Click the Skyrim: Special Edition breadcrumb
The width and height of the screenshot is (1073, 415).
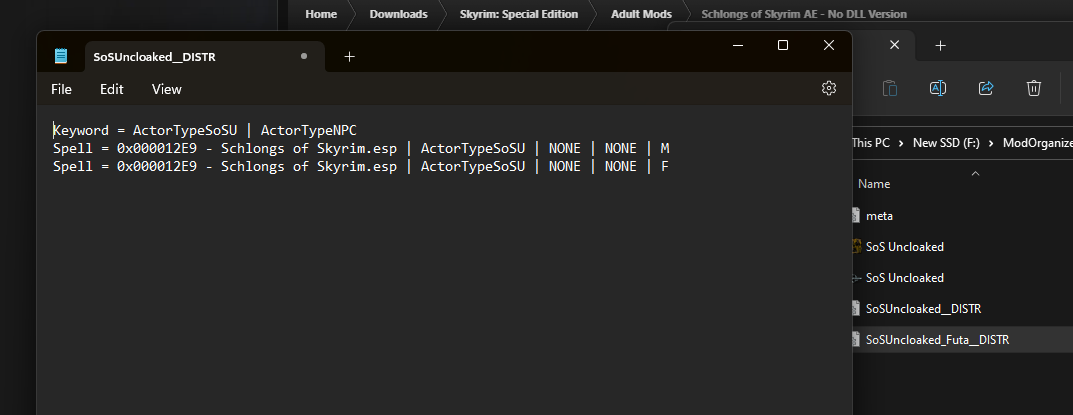pyautogui.click(x=519, y=14)
